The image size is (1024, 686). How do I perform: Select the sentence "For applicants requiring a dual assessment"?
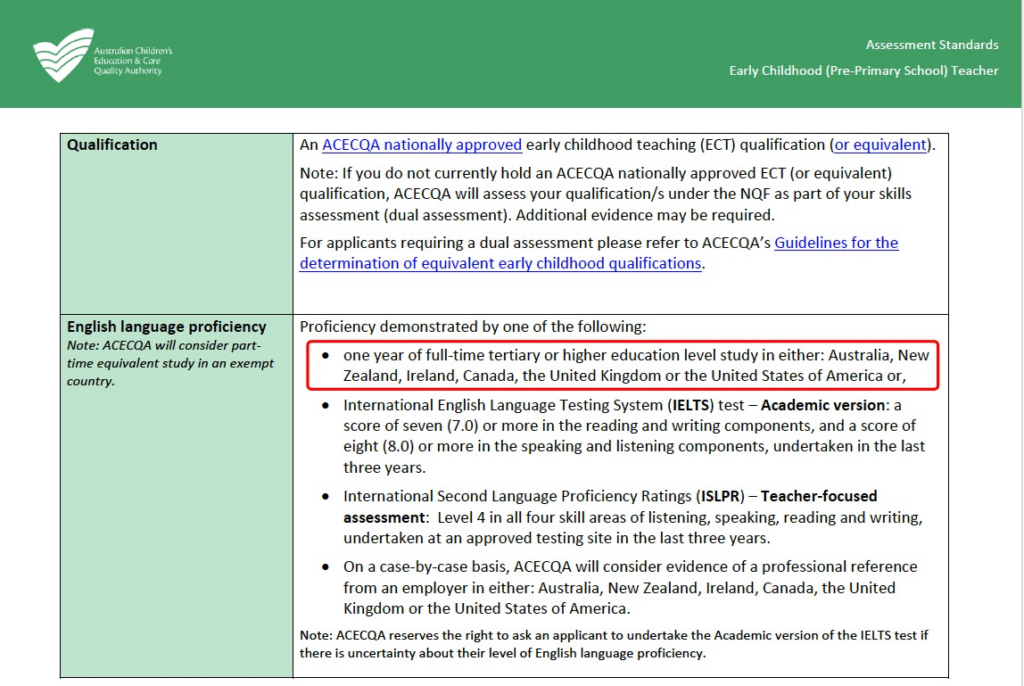tap(599, 253)
